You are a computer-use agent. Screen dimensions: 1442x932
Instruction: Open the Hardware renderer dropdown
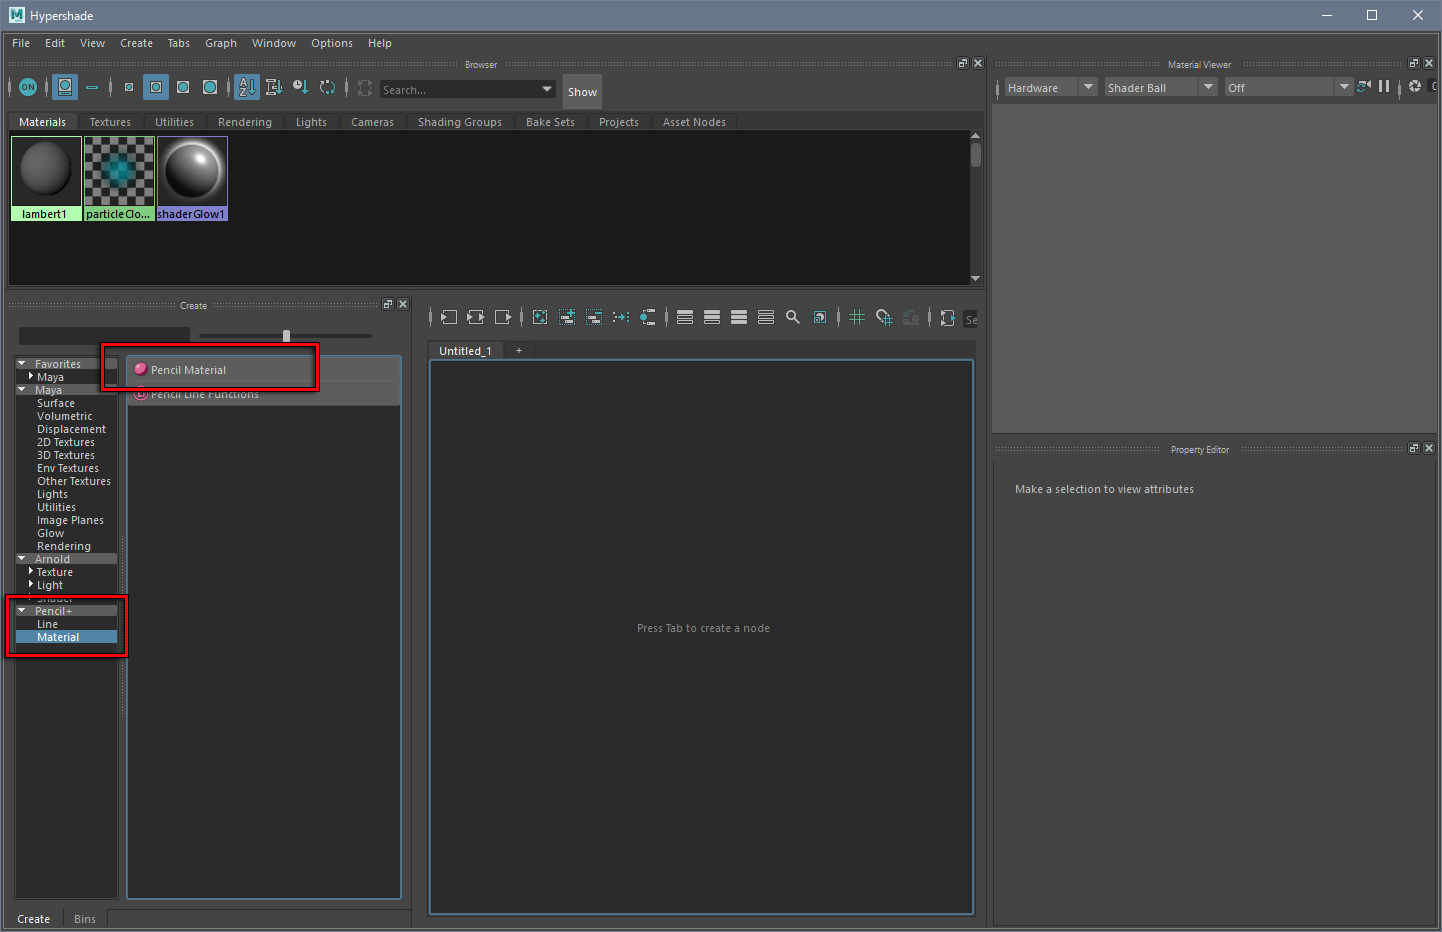coord(1088,87)
